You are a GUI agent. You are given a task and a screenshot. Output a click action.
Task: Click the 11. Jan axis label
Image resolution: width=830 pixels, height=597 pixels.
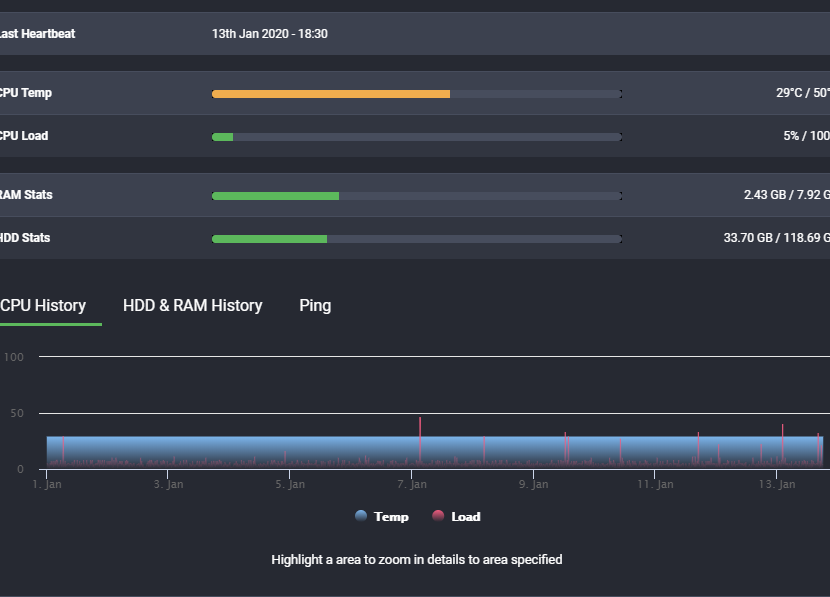point(655,484)
